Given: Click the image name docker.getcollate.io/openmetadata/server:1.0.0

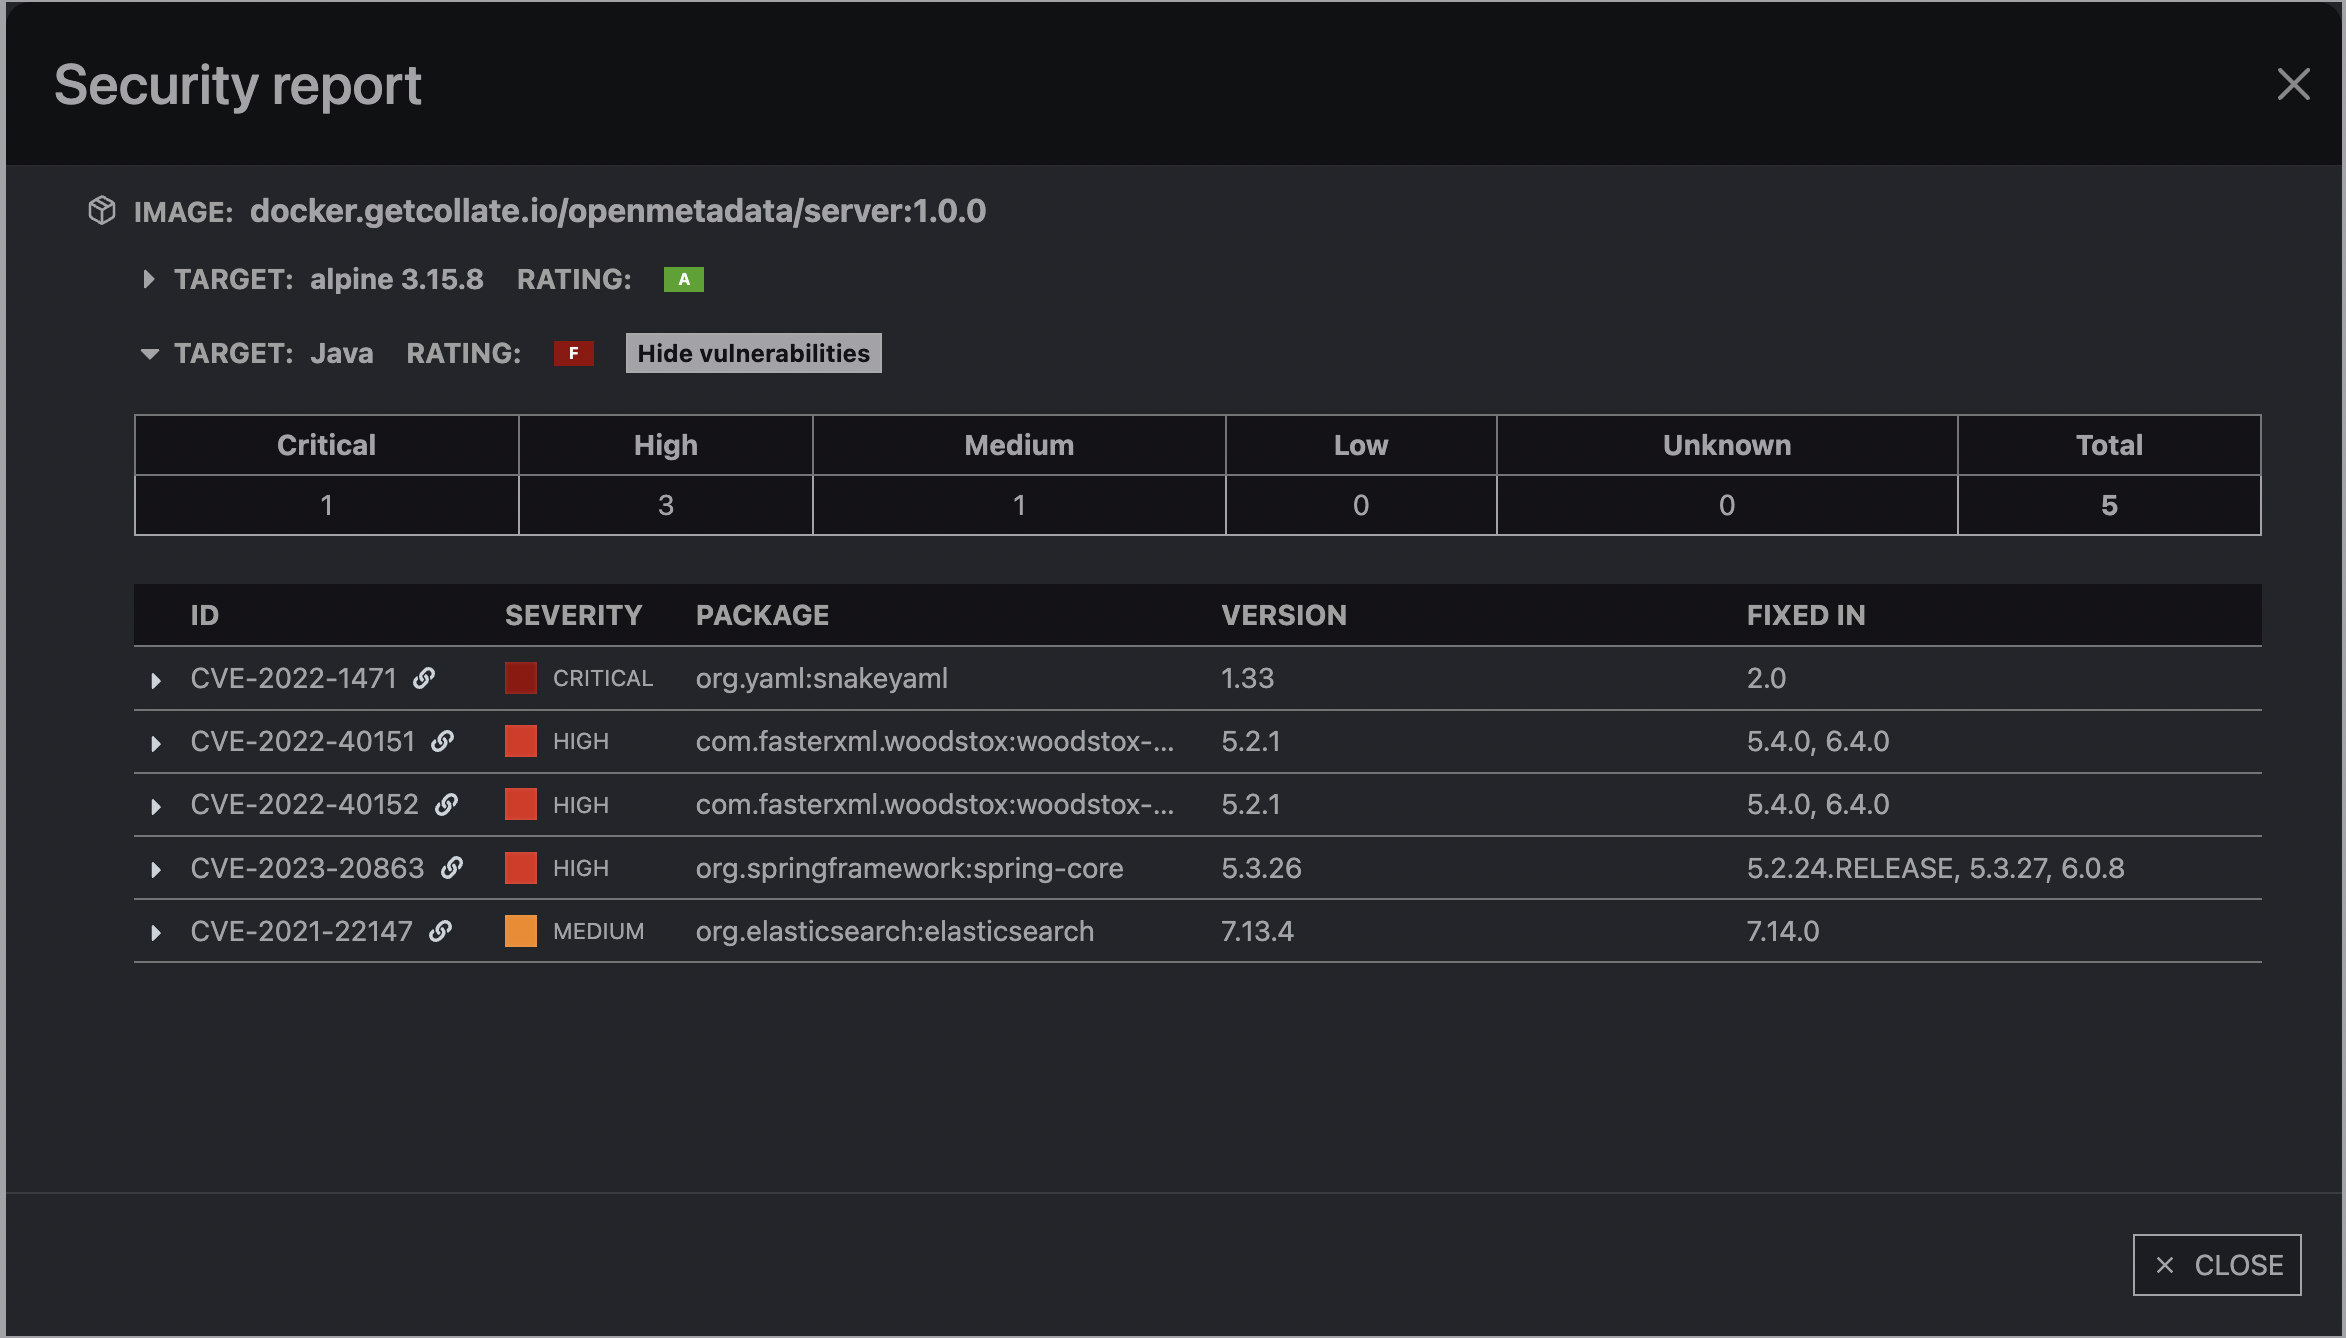Looking at the screenshot, I should 618,211.
